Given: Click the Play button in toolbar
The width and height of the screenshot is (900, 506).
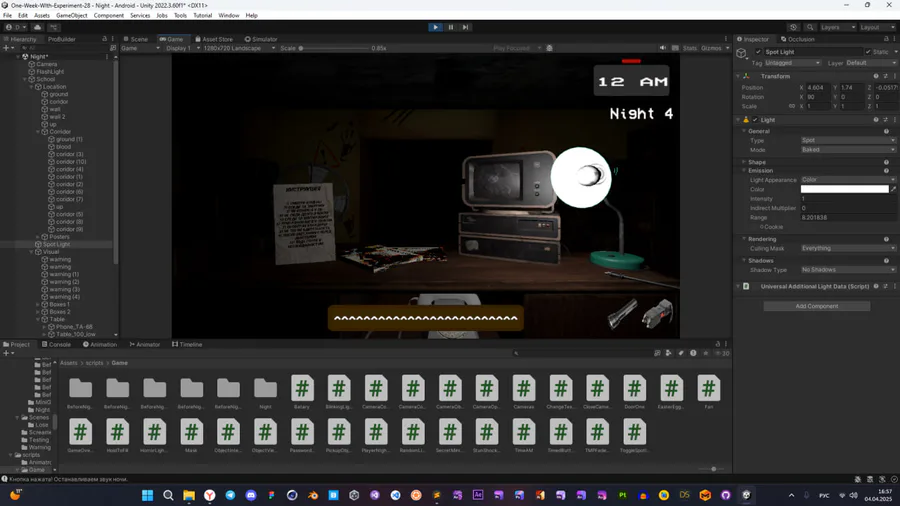Looking at the screenshot, I should pyautogui.click(x=435, y=27).
